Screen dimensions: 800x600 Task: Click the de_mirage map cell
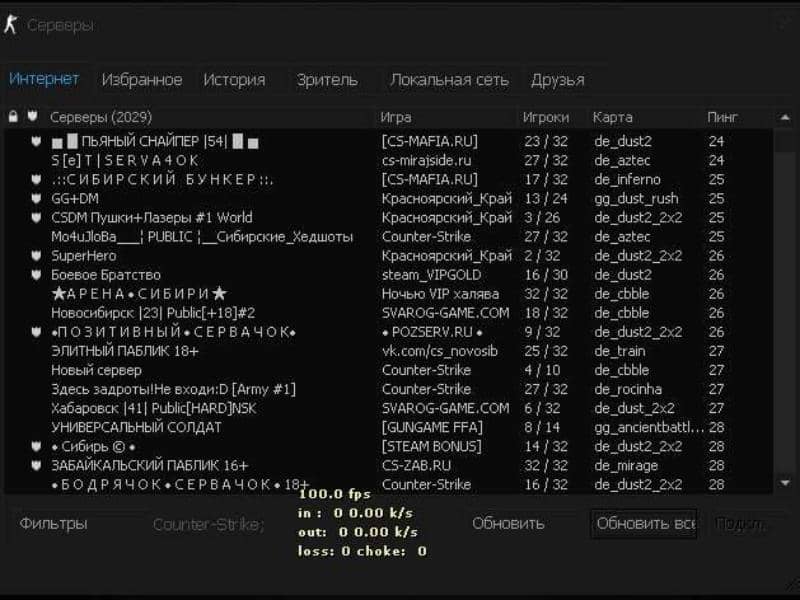click(x=626, y=466)
